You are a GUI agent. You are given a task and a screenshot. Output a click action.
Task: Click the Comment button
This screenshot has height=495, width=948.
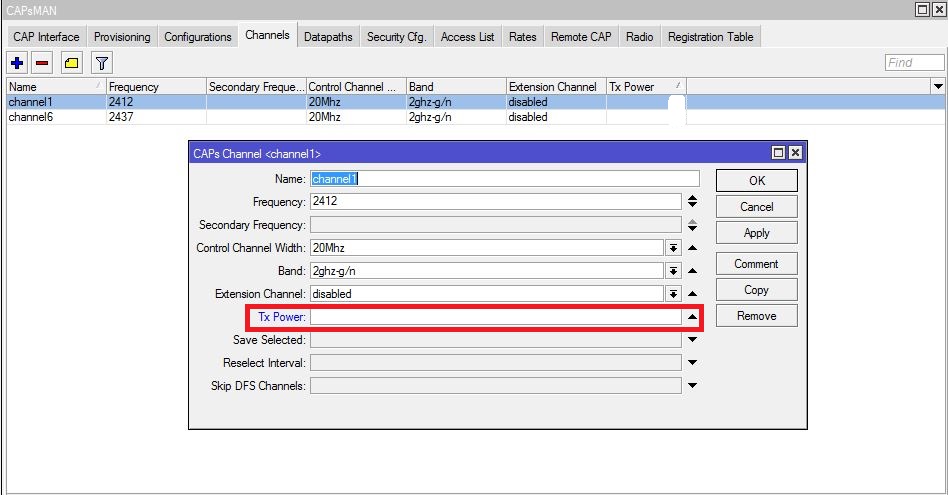(756, 264)
